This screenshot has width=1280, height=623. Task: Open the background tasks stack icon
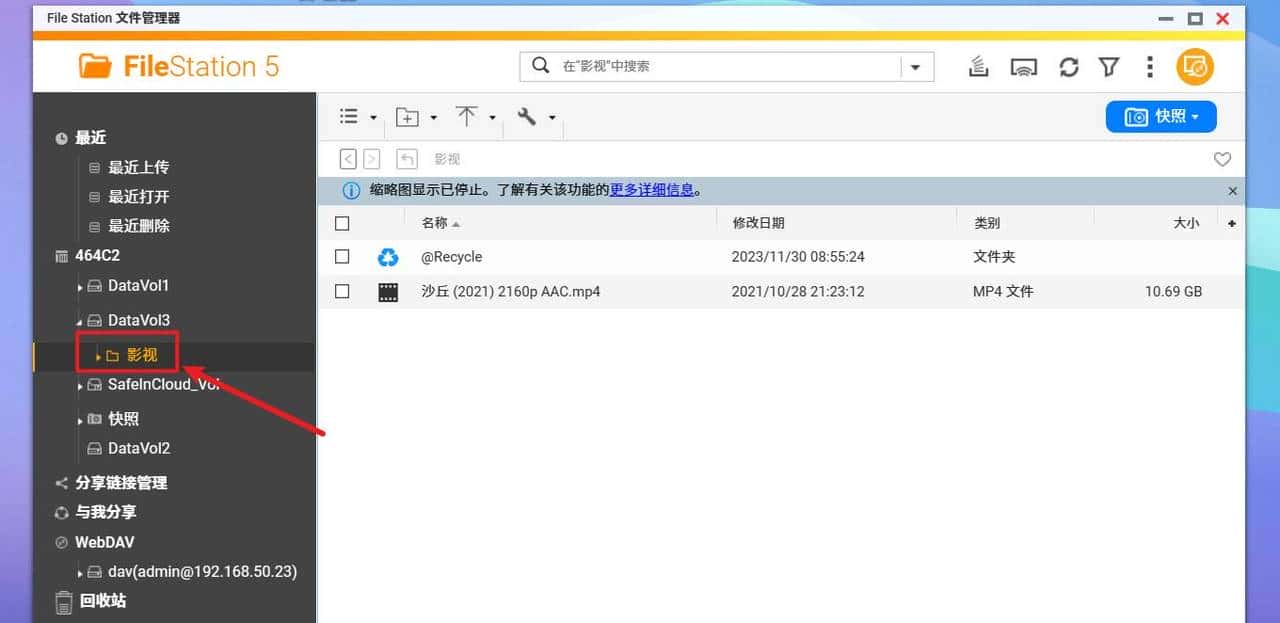pyautogui.click(x=978, y=66)
